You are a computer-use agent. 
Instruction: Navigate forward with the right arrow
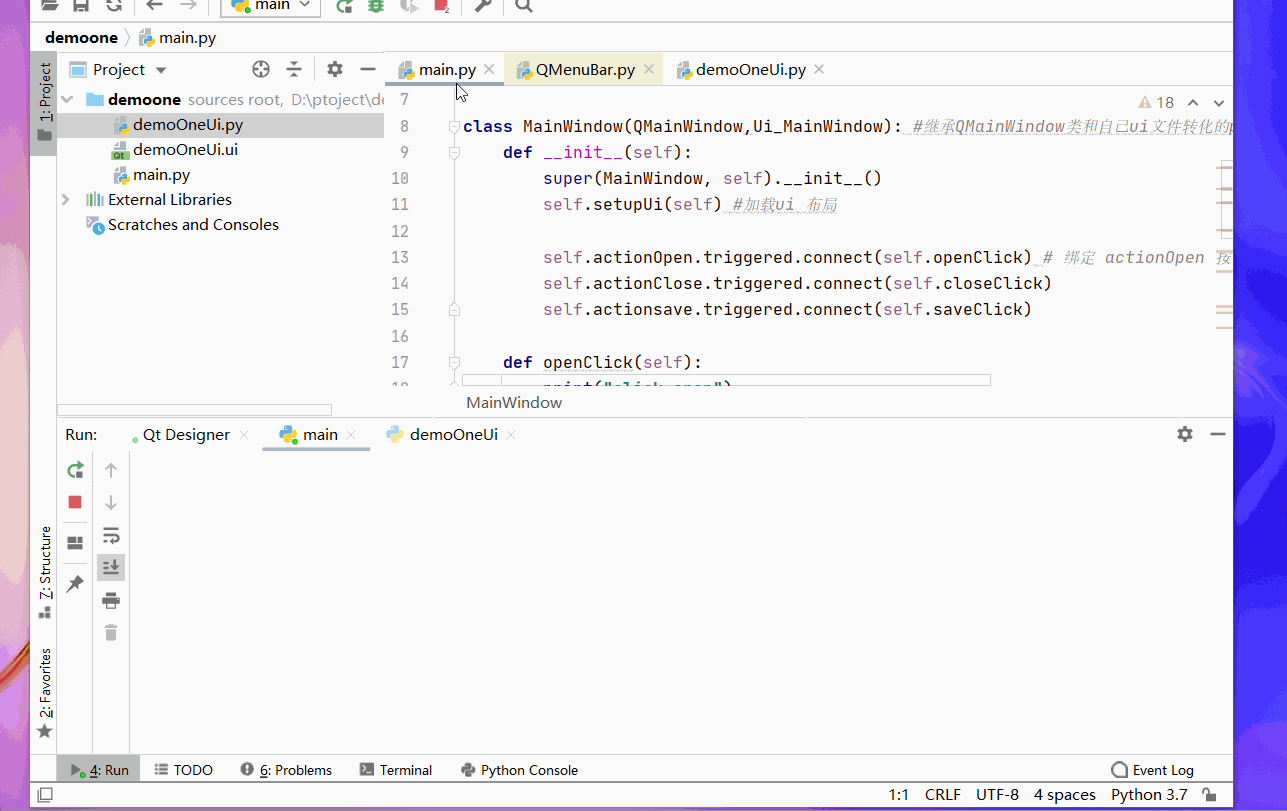188,5
